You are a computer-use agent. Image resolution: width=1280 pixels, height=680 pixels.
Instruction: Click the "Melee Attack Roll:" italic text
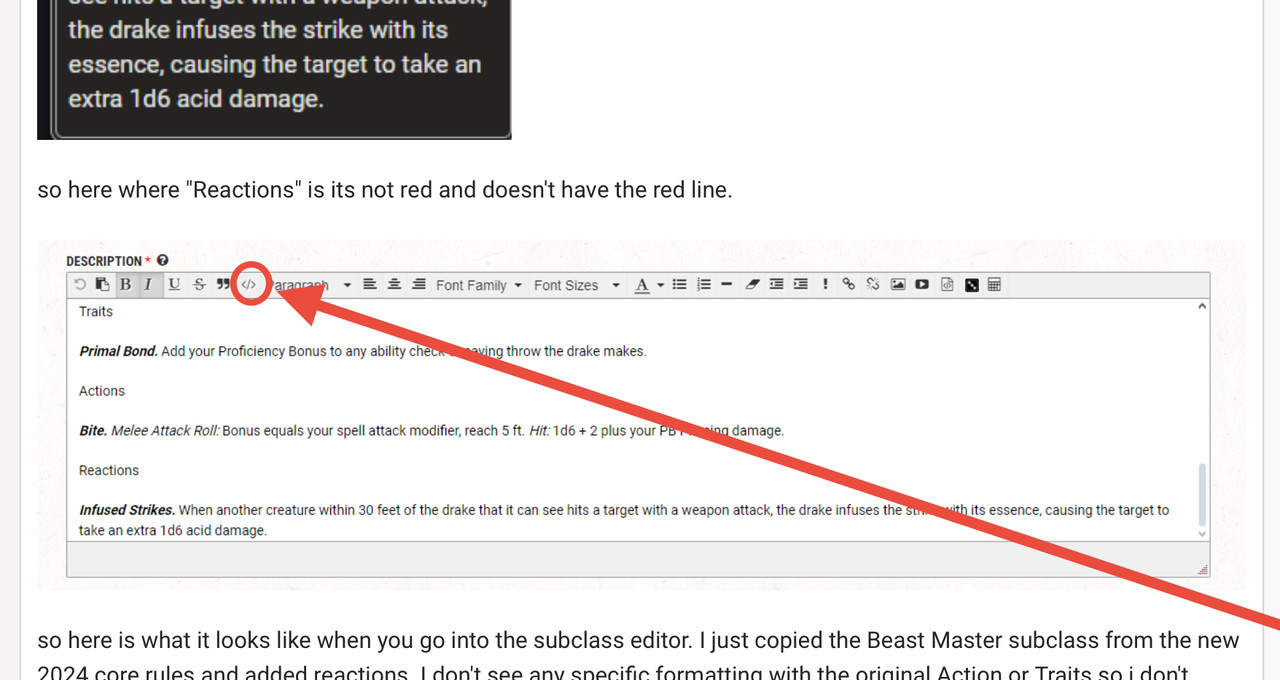click(165, 431)
